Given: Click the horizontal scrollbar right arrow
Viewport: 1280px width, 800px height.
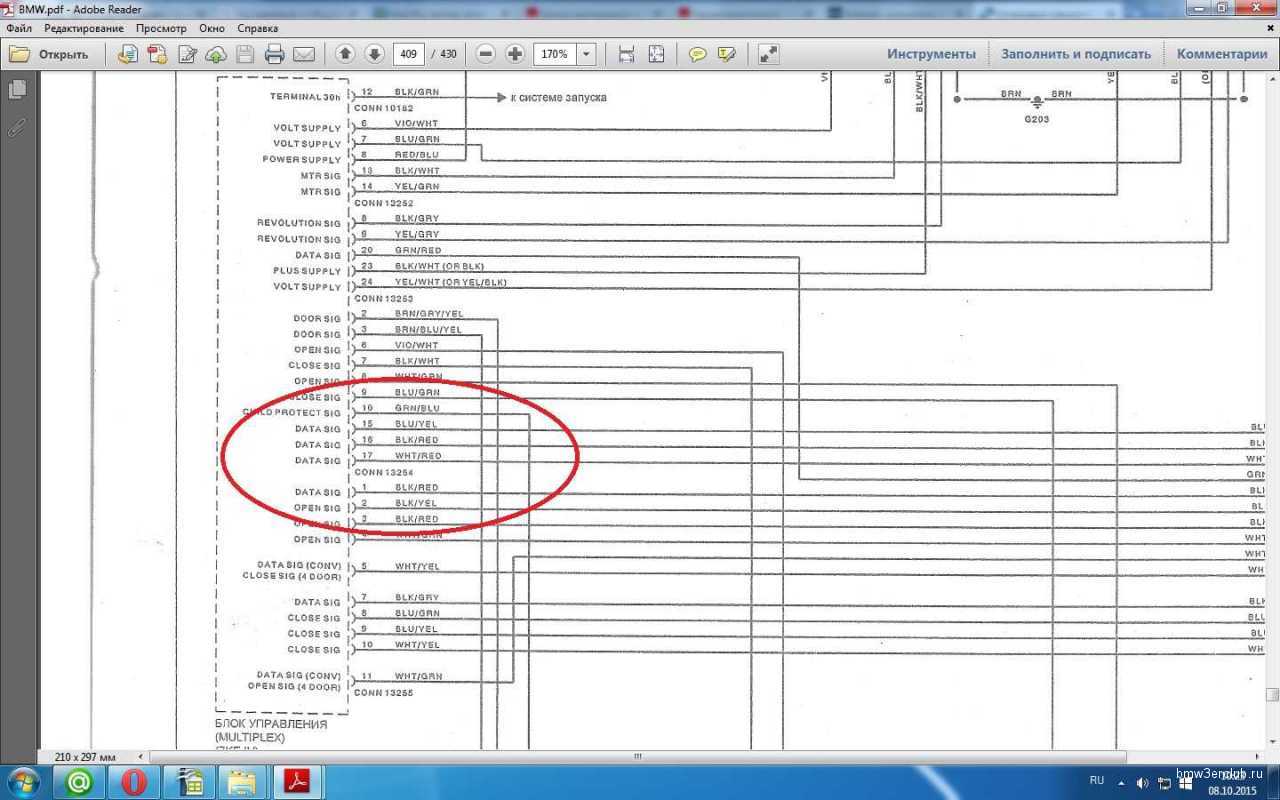Looking at the screenshot, I should pyautogui.click(x=1258, y=757).
